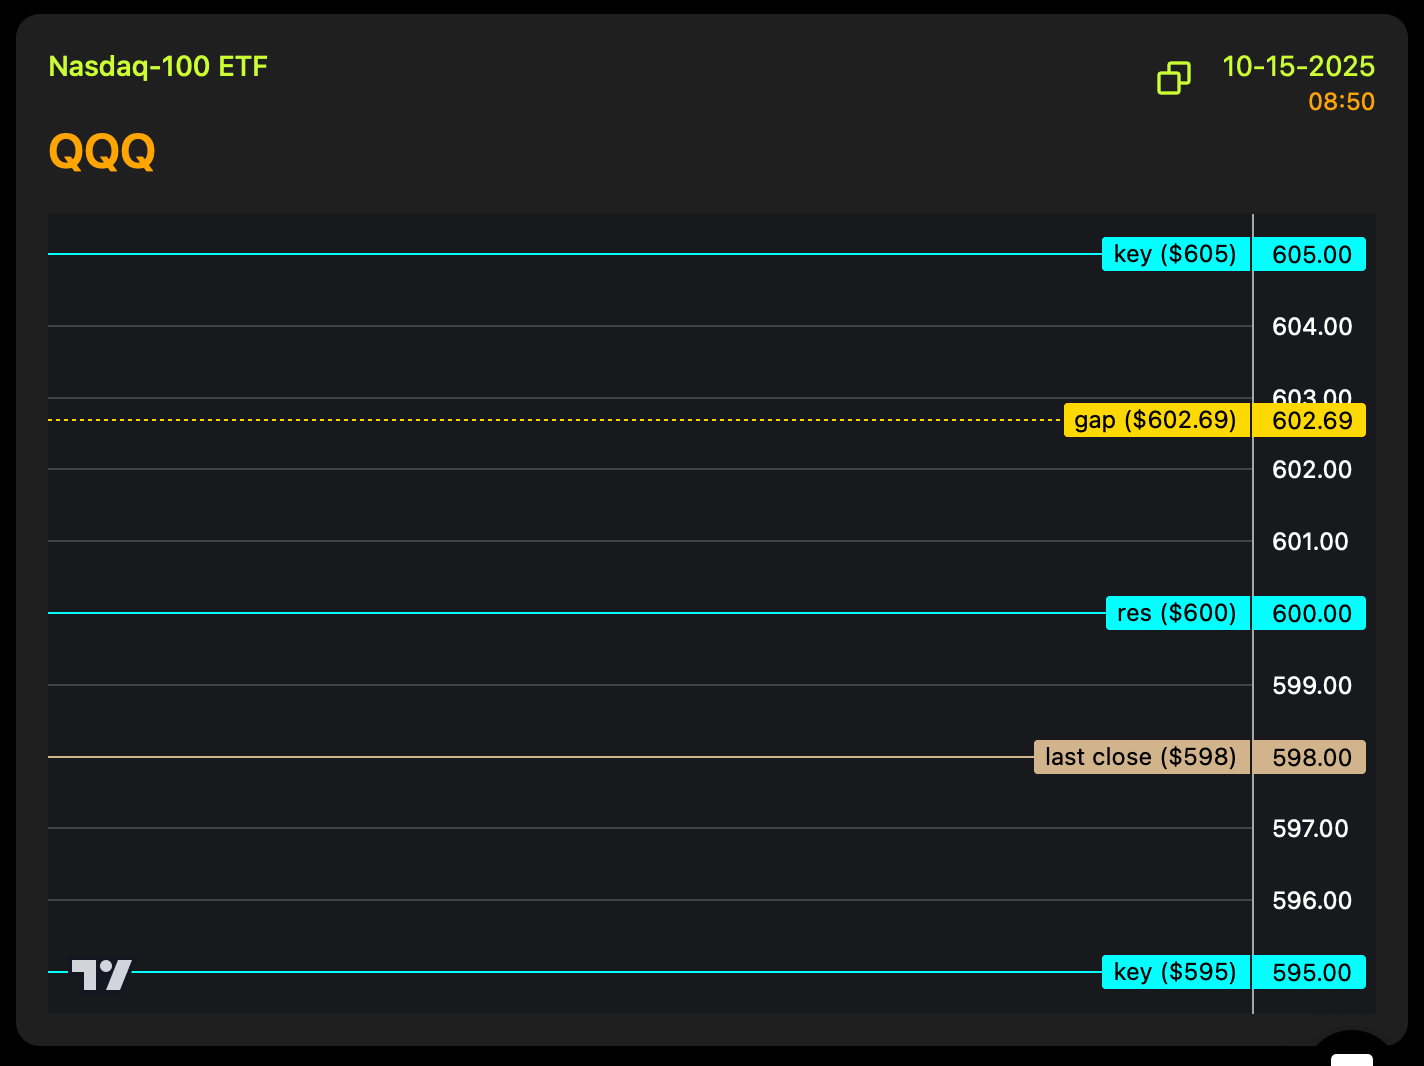Select the key ($605) level label
Viewport: 1424px width, 1066px height.
point(1175,255)
